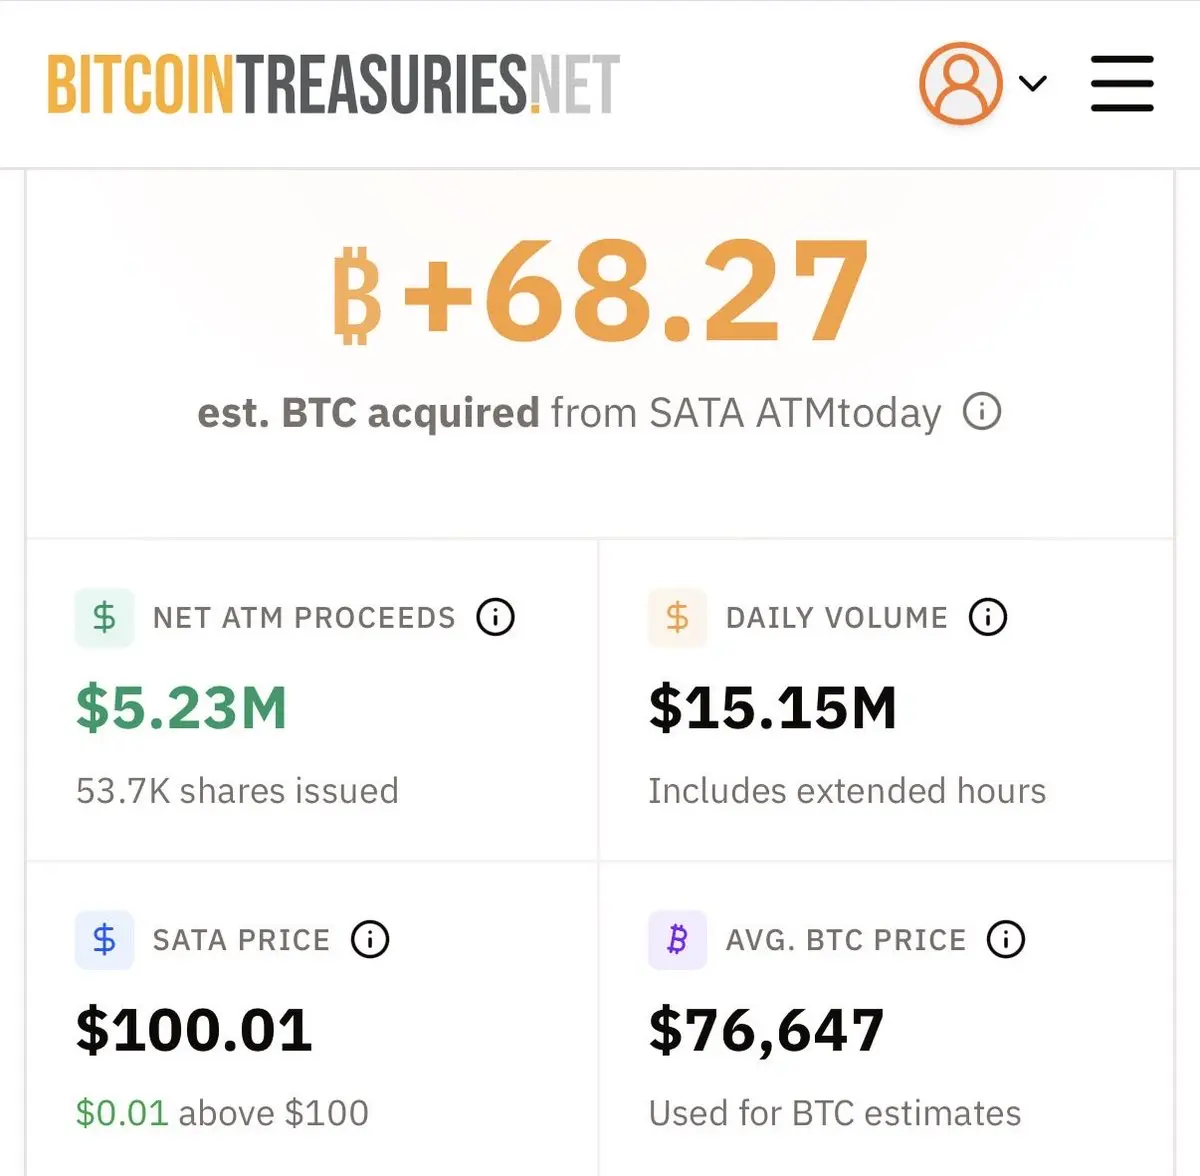Click Net ATM Proceeds info icon
Screen dimensions: 1200x1176
pos(495,617)
